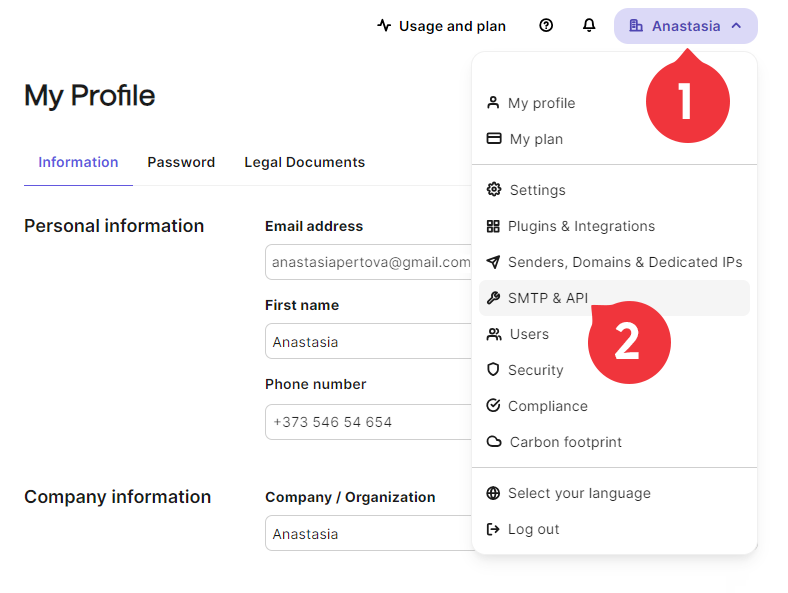
Task: Select SMTP & API menu item
Action: click(614, 298)
